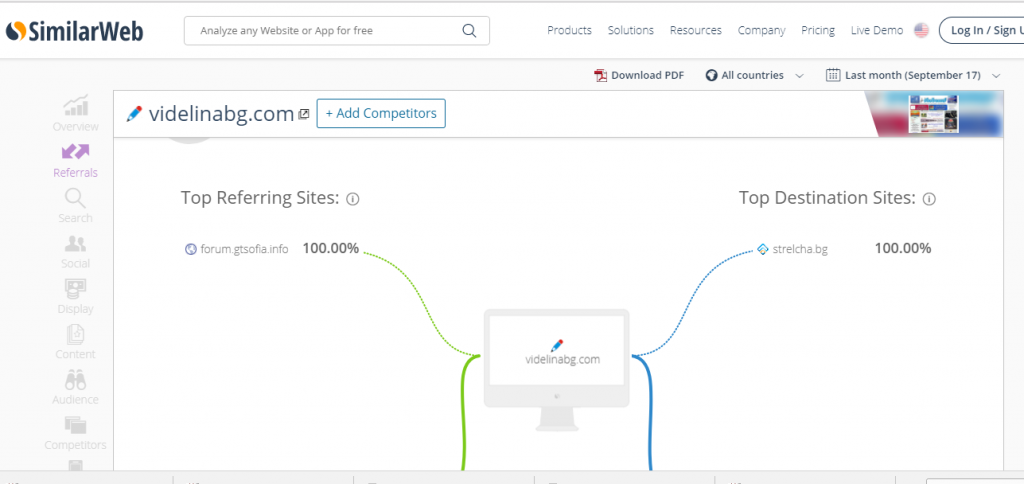This screenshot has width=1024, height=484.
Task: Click the forum.gtsofia.info globe icon
Action: click(x=191, y=249)
